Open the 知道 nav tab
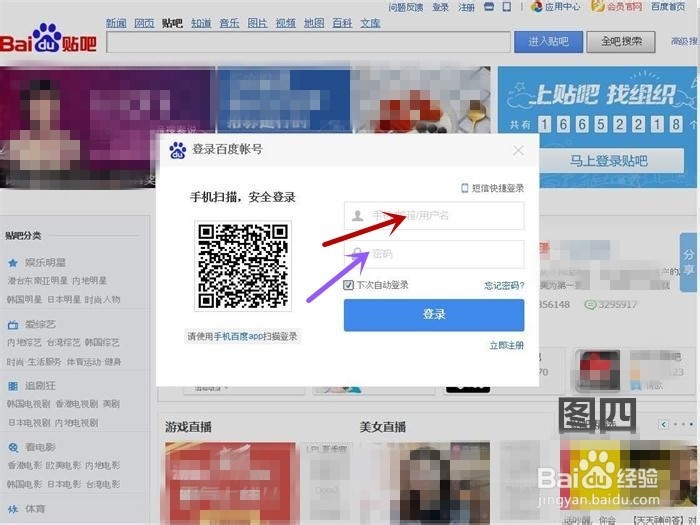 click(201, 23)
